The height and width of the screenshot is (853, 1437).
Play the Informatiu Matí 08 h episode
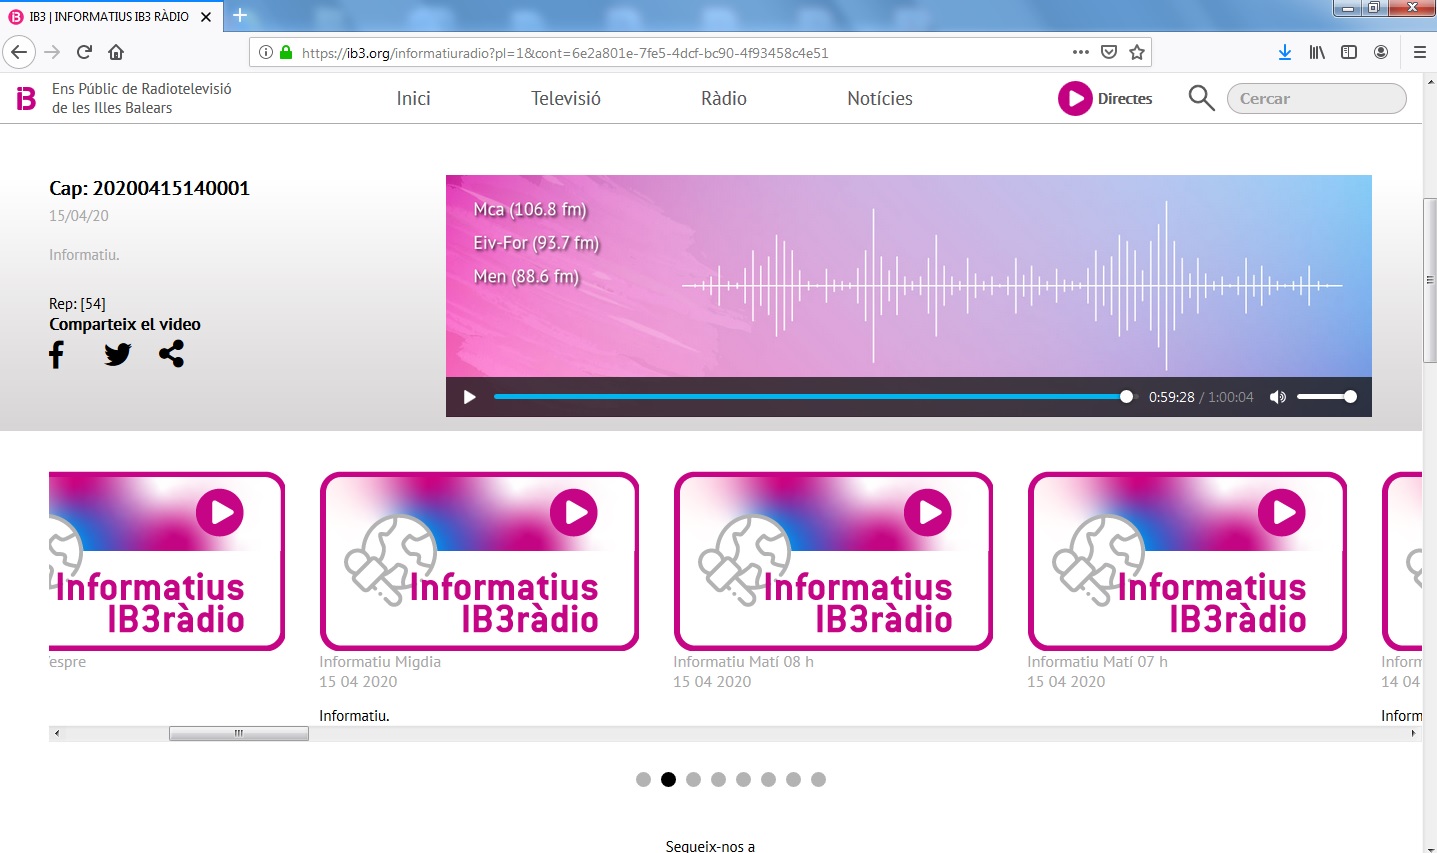point(928,513)
